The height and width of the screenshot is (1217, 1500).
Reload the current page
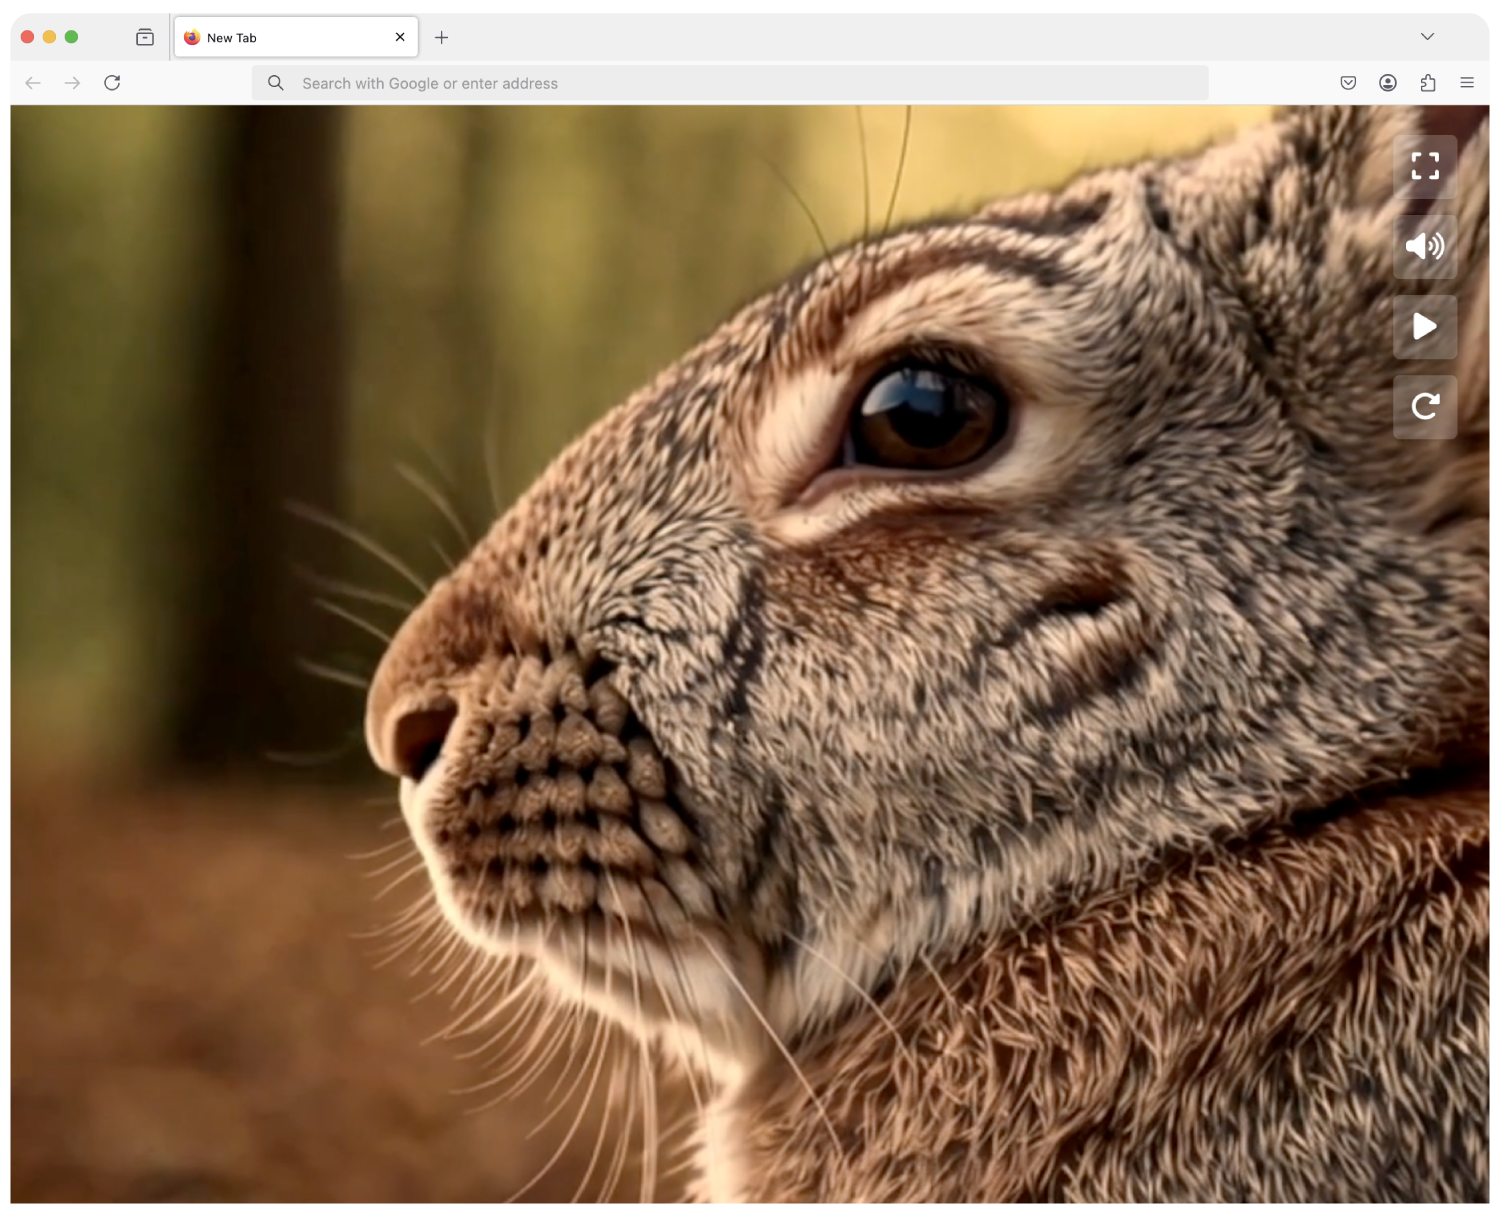(112, 83)
